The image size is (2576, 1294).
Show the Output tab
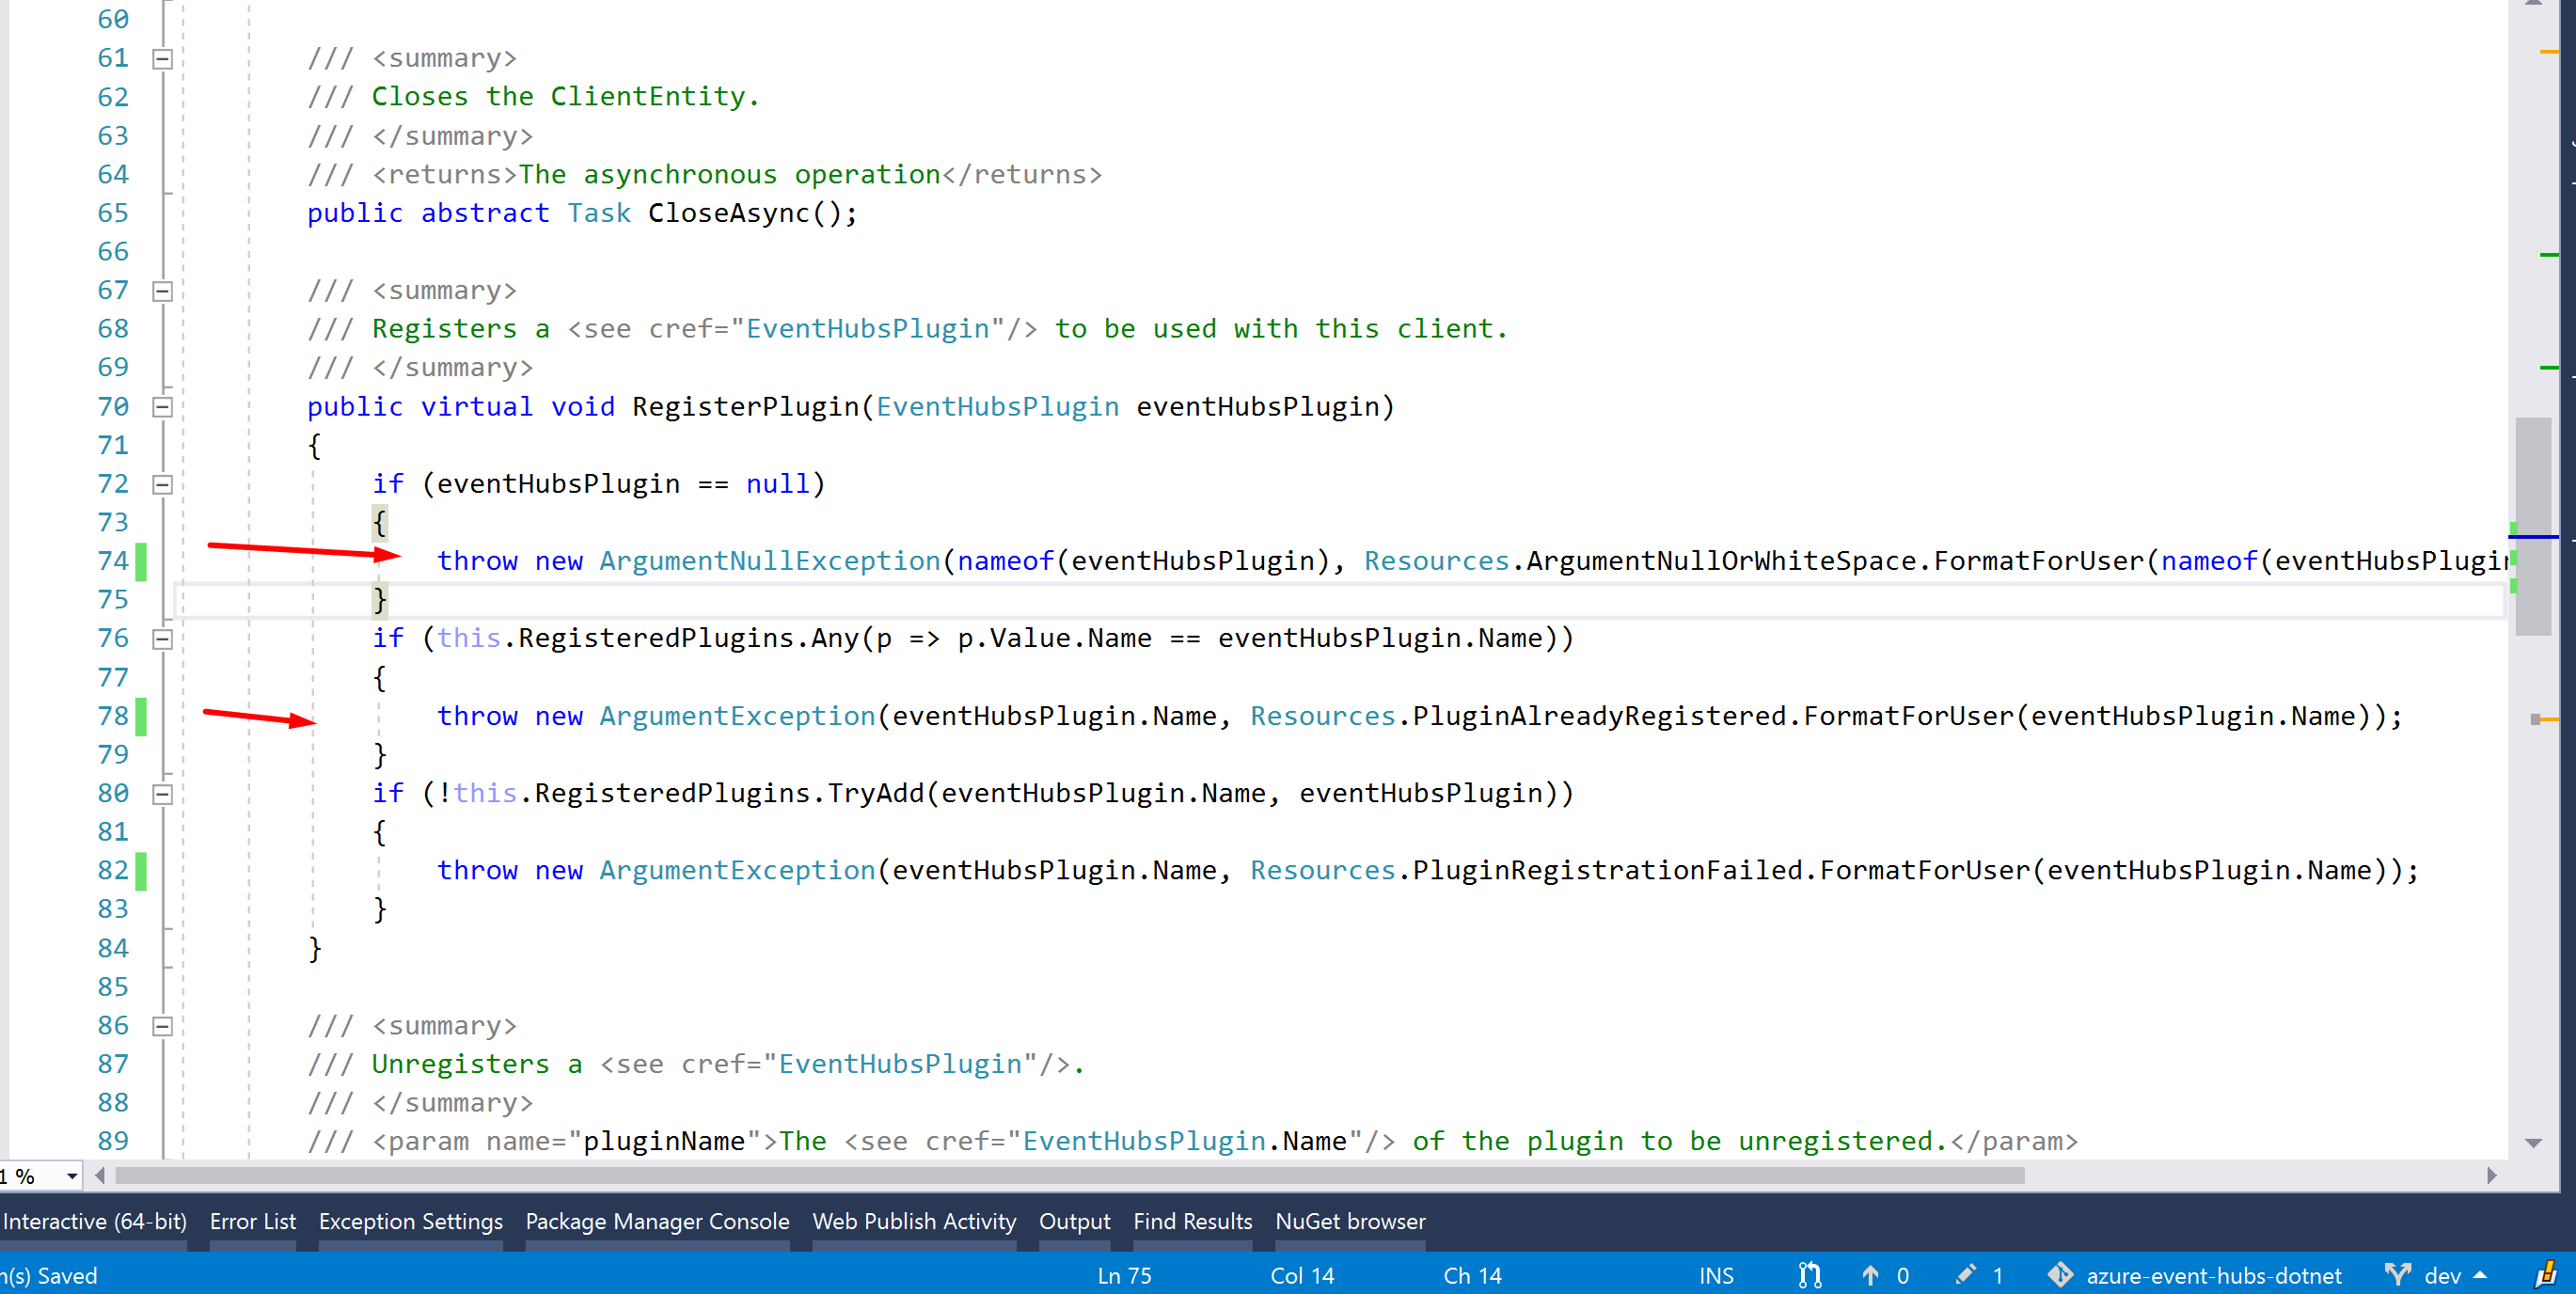click(x=1074, y=1221)
